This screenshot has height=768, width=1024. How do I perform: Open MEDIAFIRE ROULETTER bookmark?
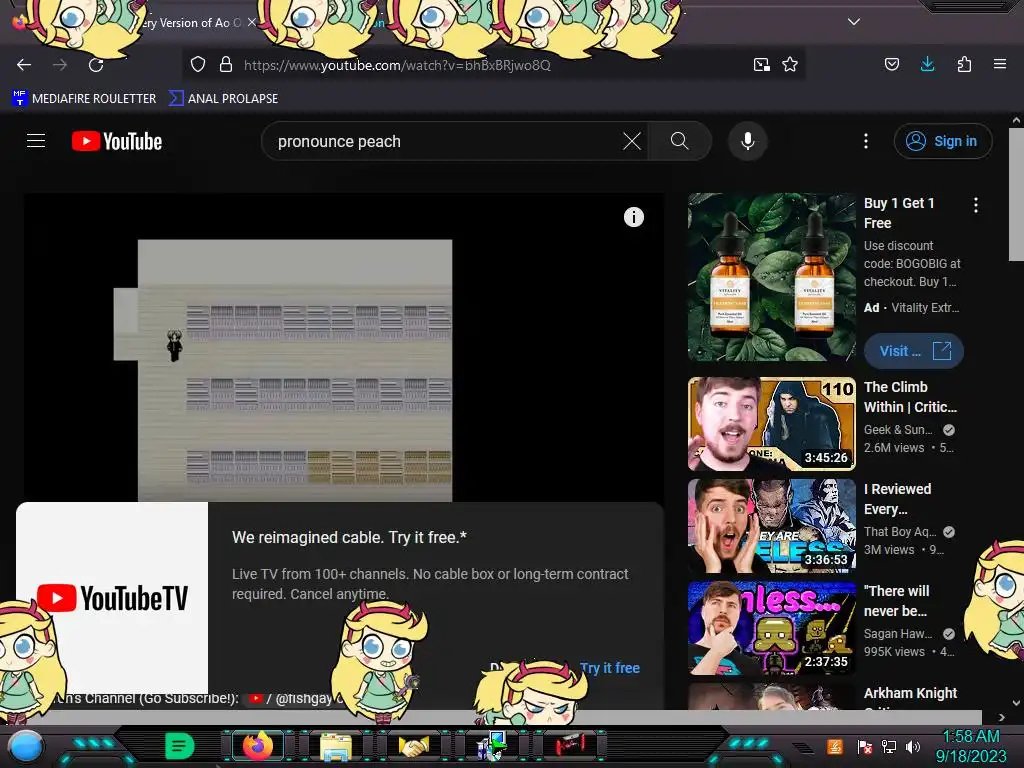click(84, 99)
